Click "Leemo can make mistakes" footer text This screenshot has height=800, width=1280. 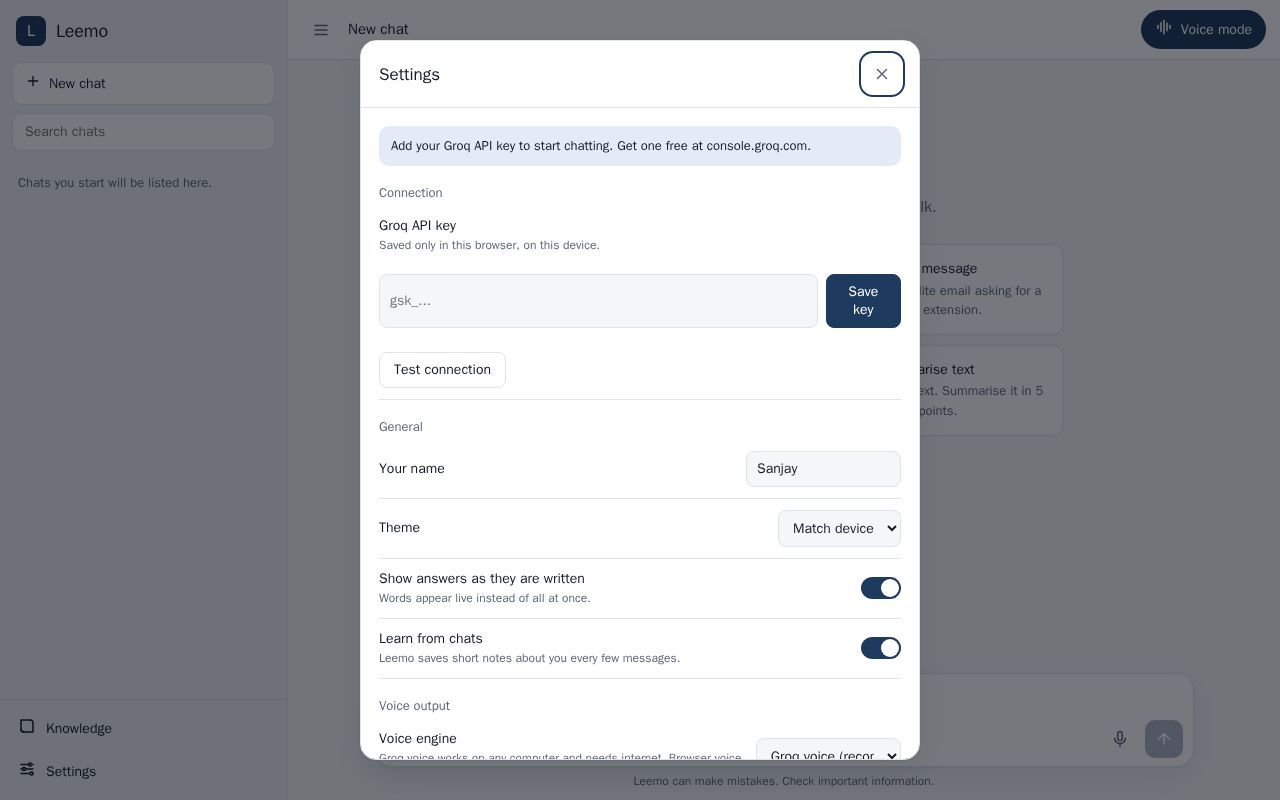tap(784, 781)
